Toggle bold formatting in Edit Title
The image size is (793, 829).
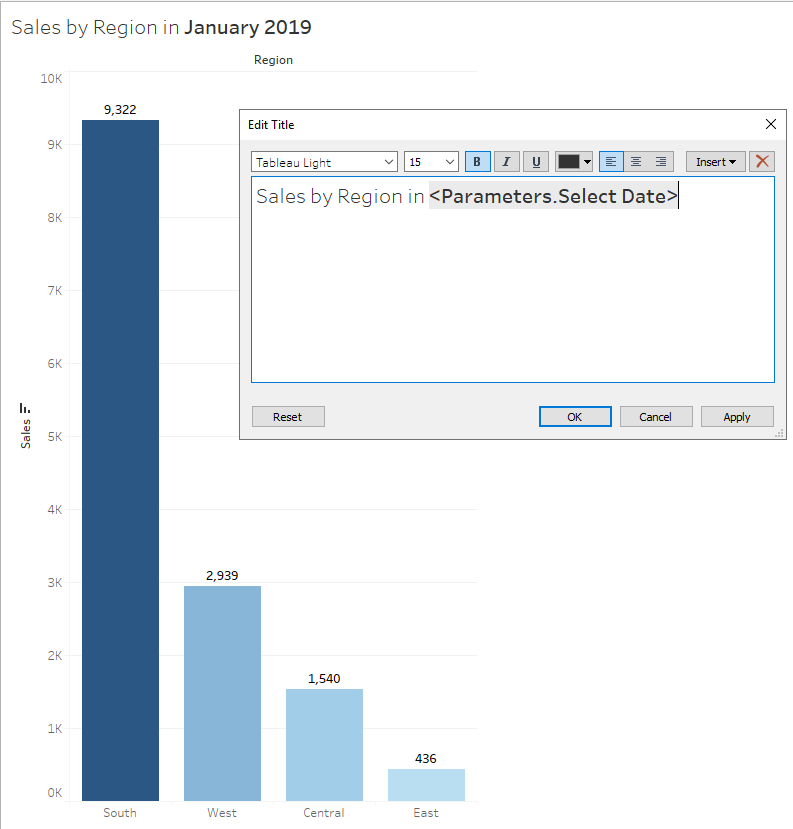coord(477,162)
